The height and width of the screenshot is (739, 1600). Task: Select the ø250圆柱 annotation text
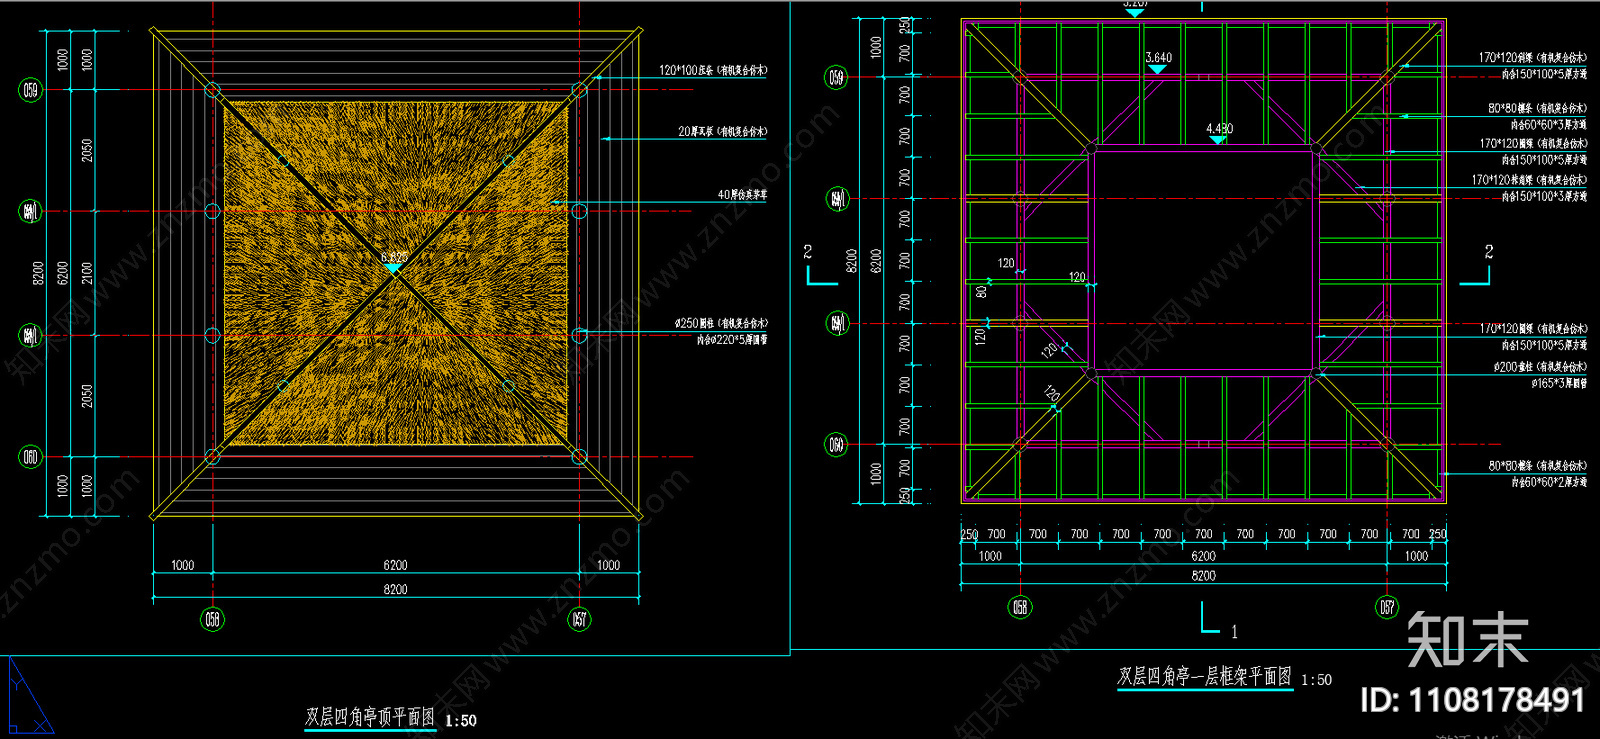721,323
